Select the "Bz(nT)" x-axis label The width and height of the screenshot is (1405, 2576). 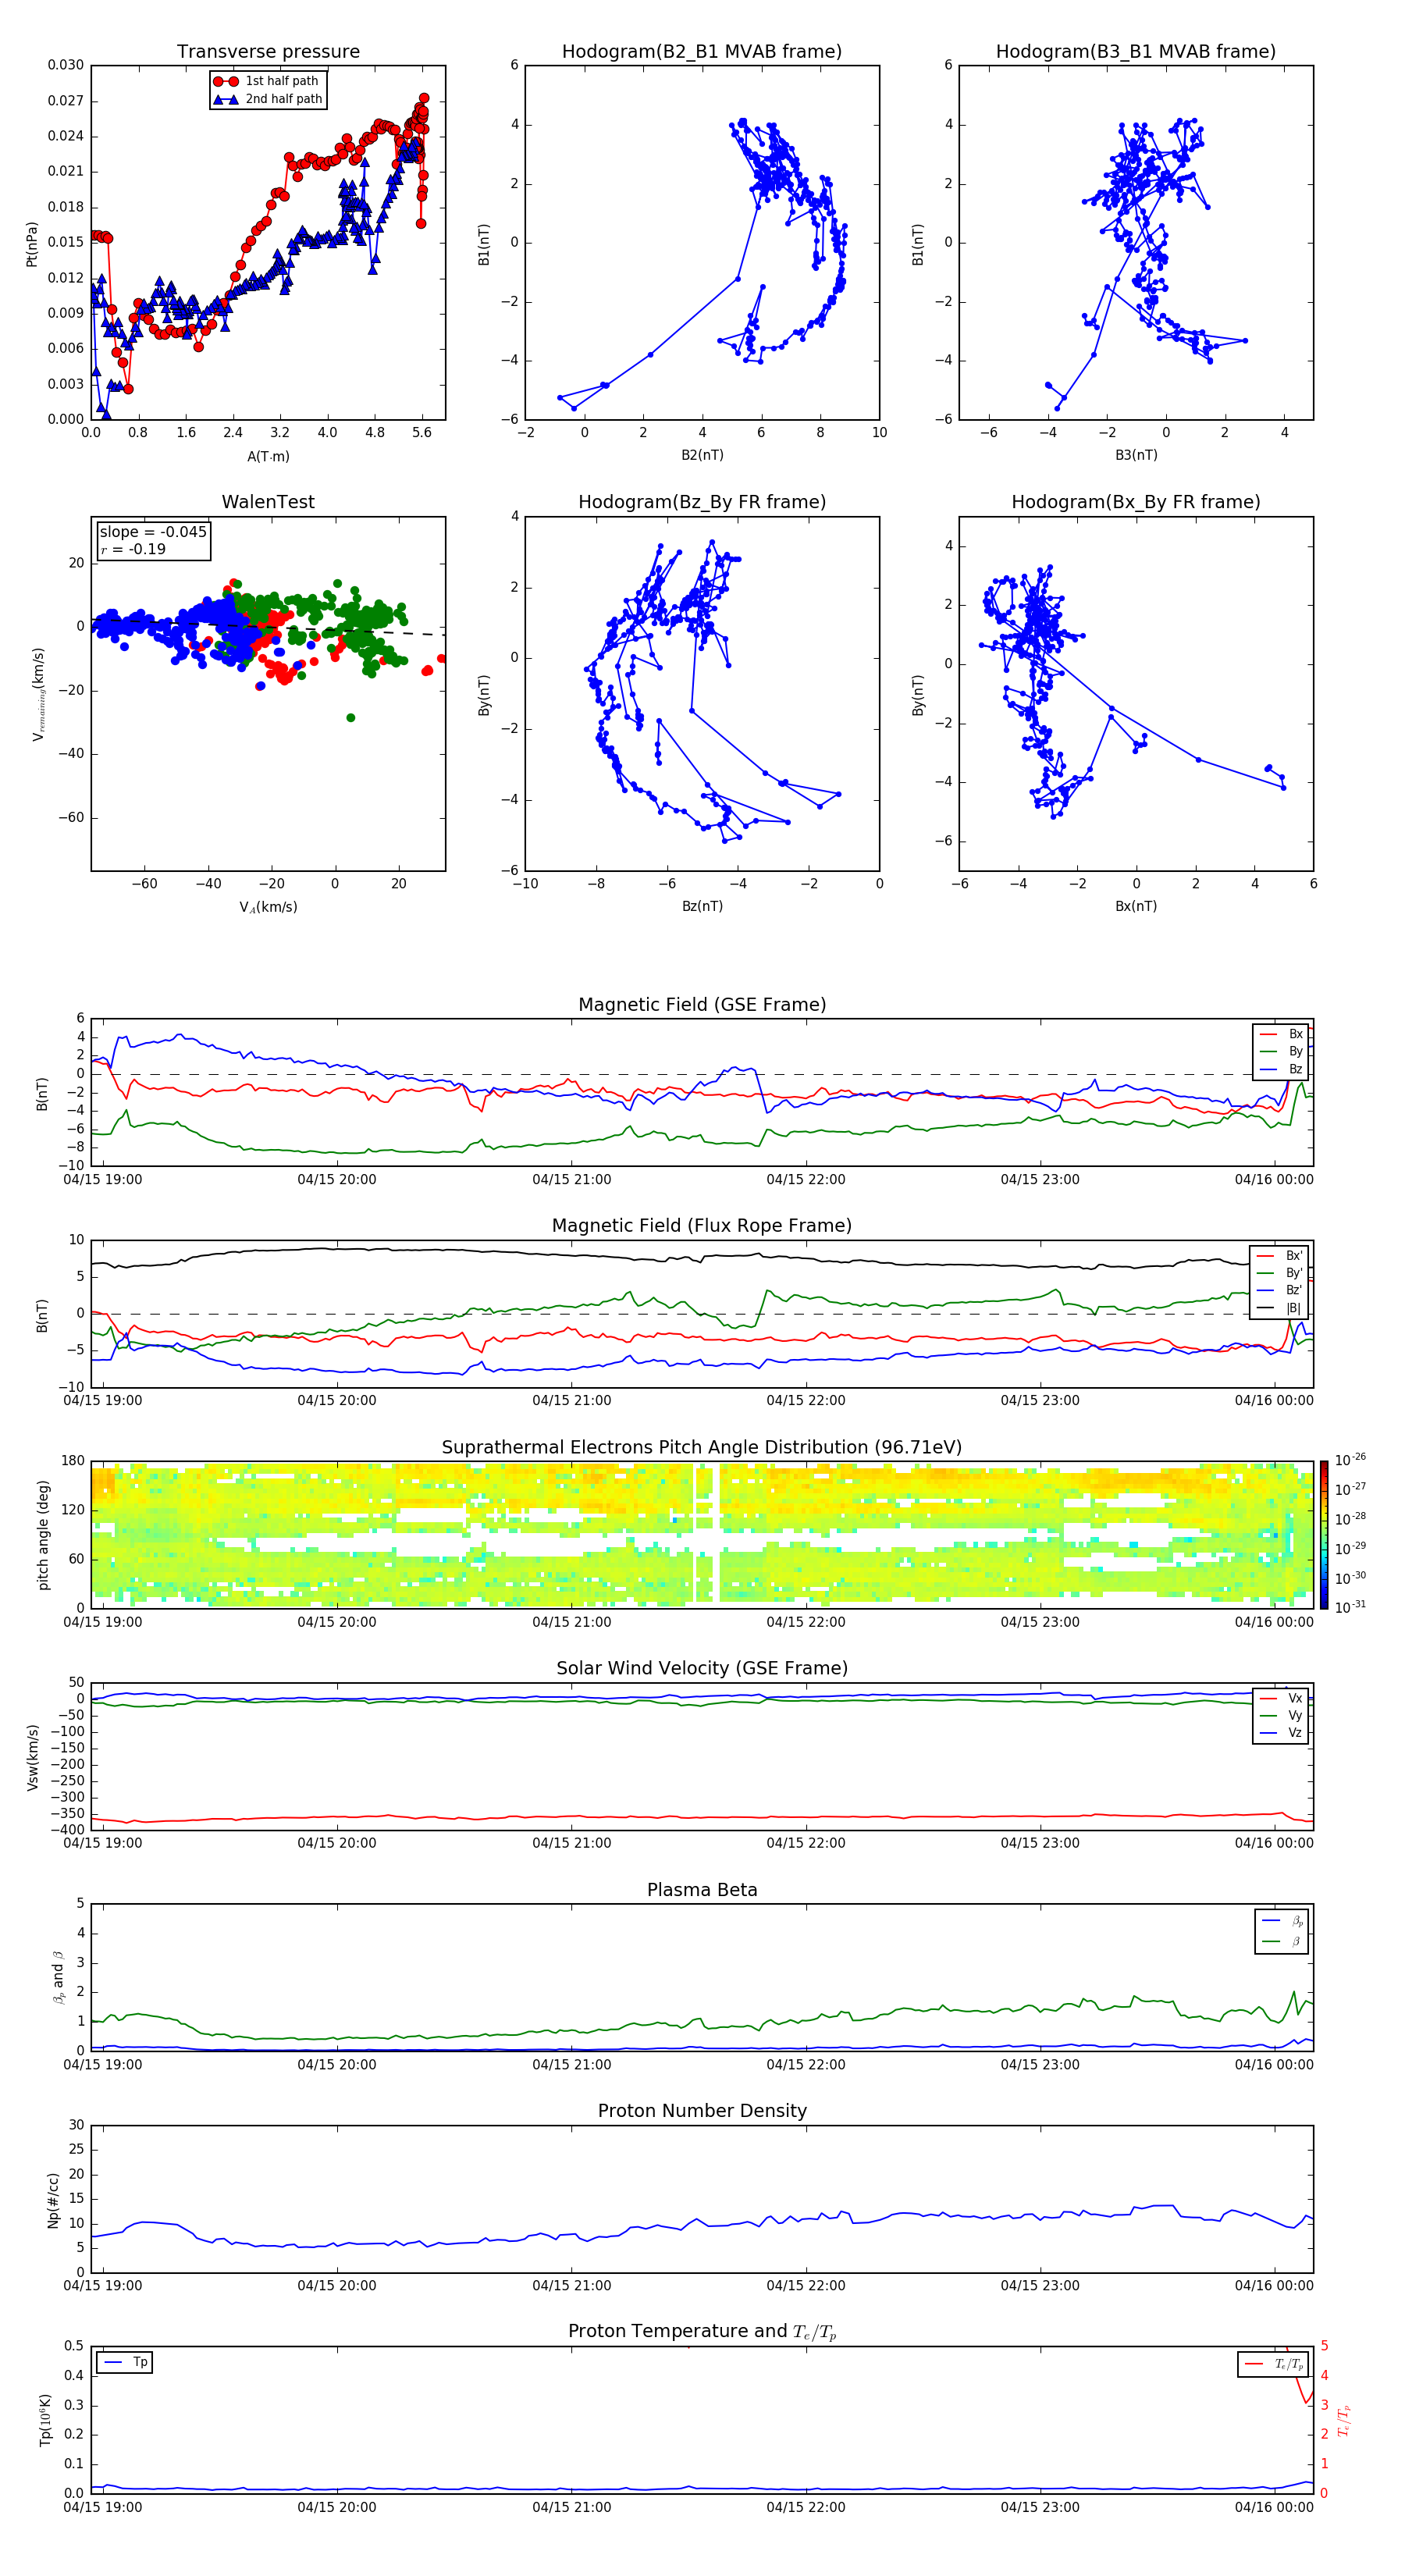click(x=702, y=906)
